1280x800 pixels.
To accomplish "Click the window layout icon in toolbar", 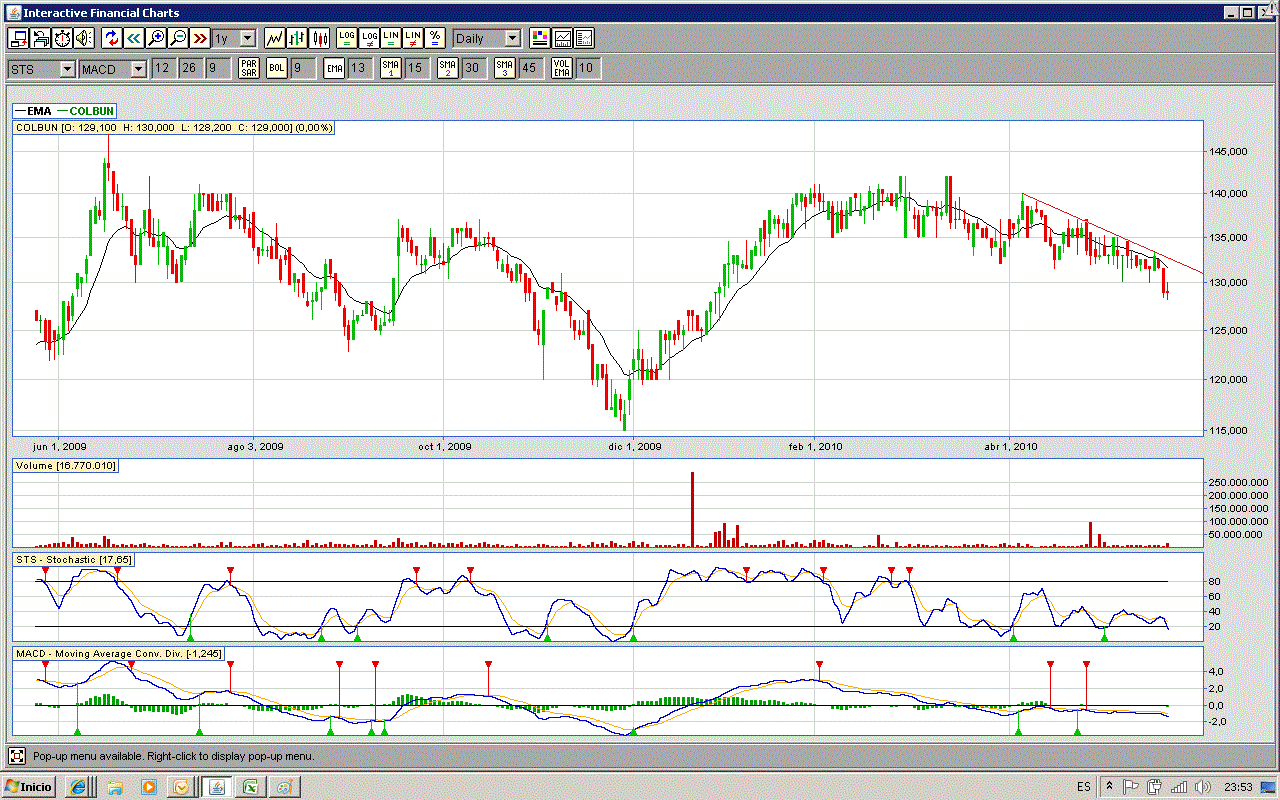I will 19,38.
